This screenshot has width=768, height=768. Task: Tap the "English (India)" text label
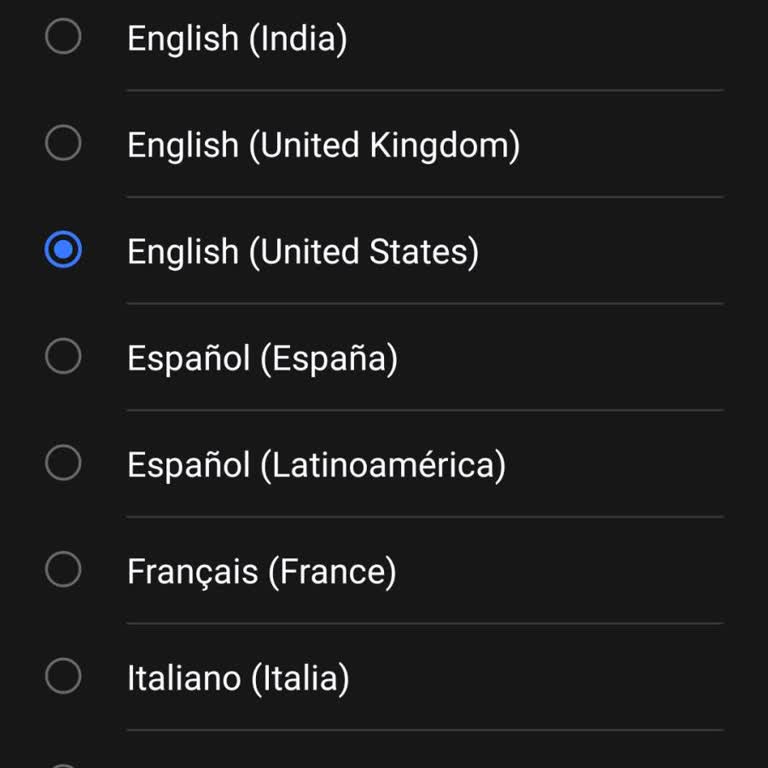point(236,39)
